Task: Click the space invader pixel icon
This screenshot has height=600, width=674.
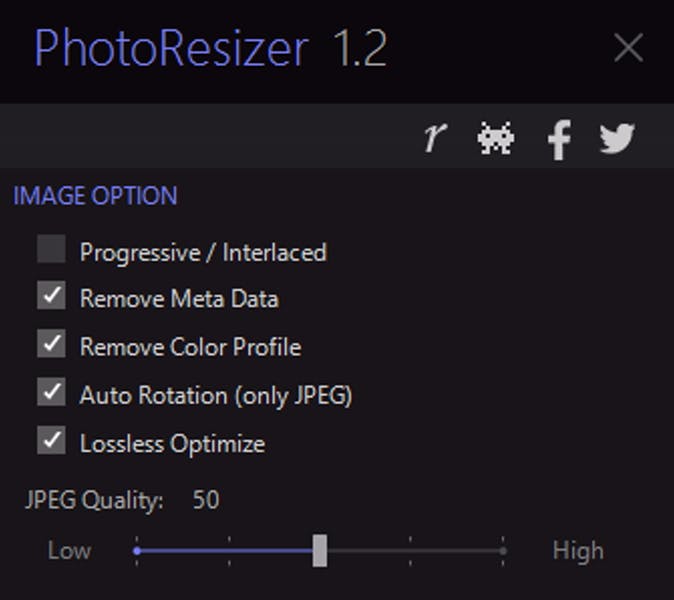Action: pyautogui.click(x=496, y=138)
